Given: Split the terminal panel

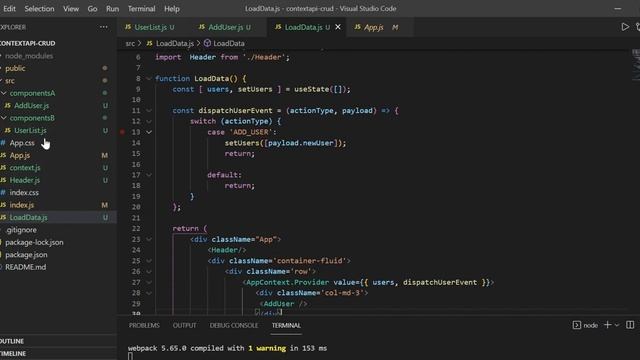Looking at the screenshot, I should (630, 325).
